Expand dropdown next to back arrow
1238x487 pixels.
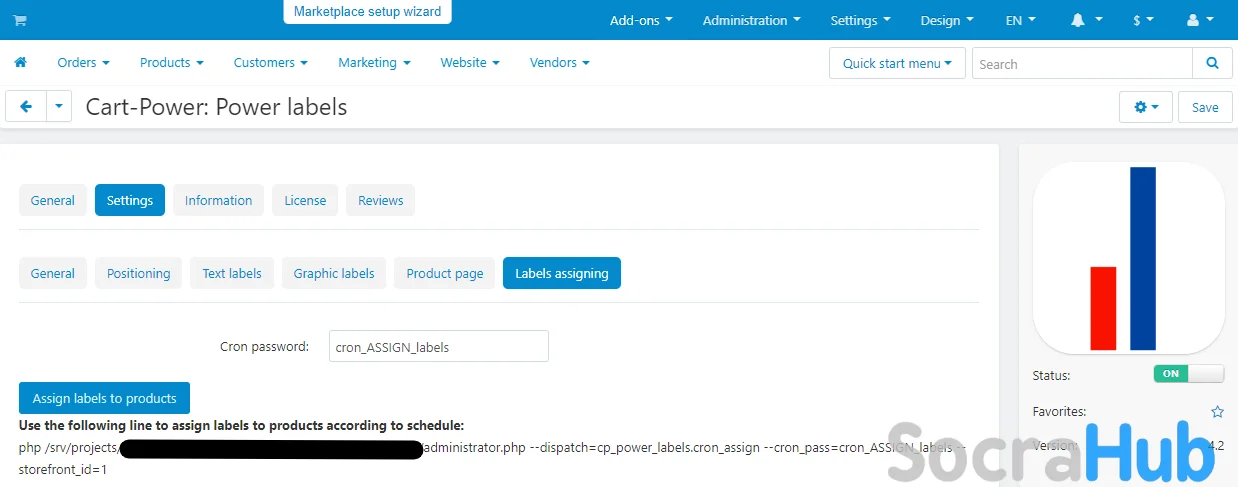pos(59,106)
